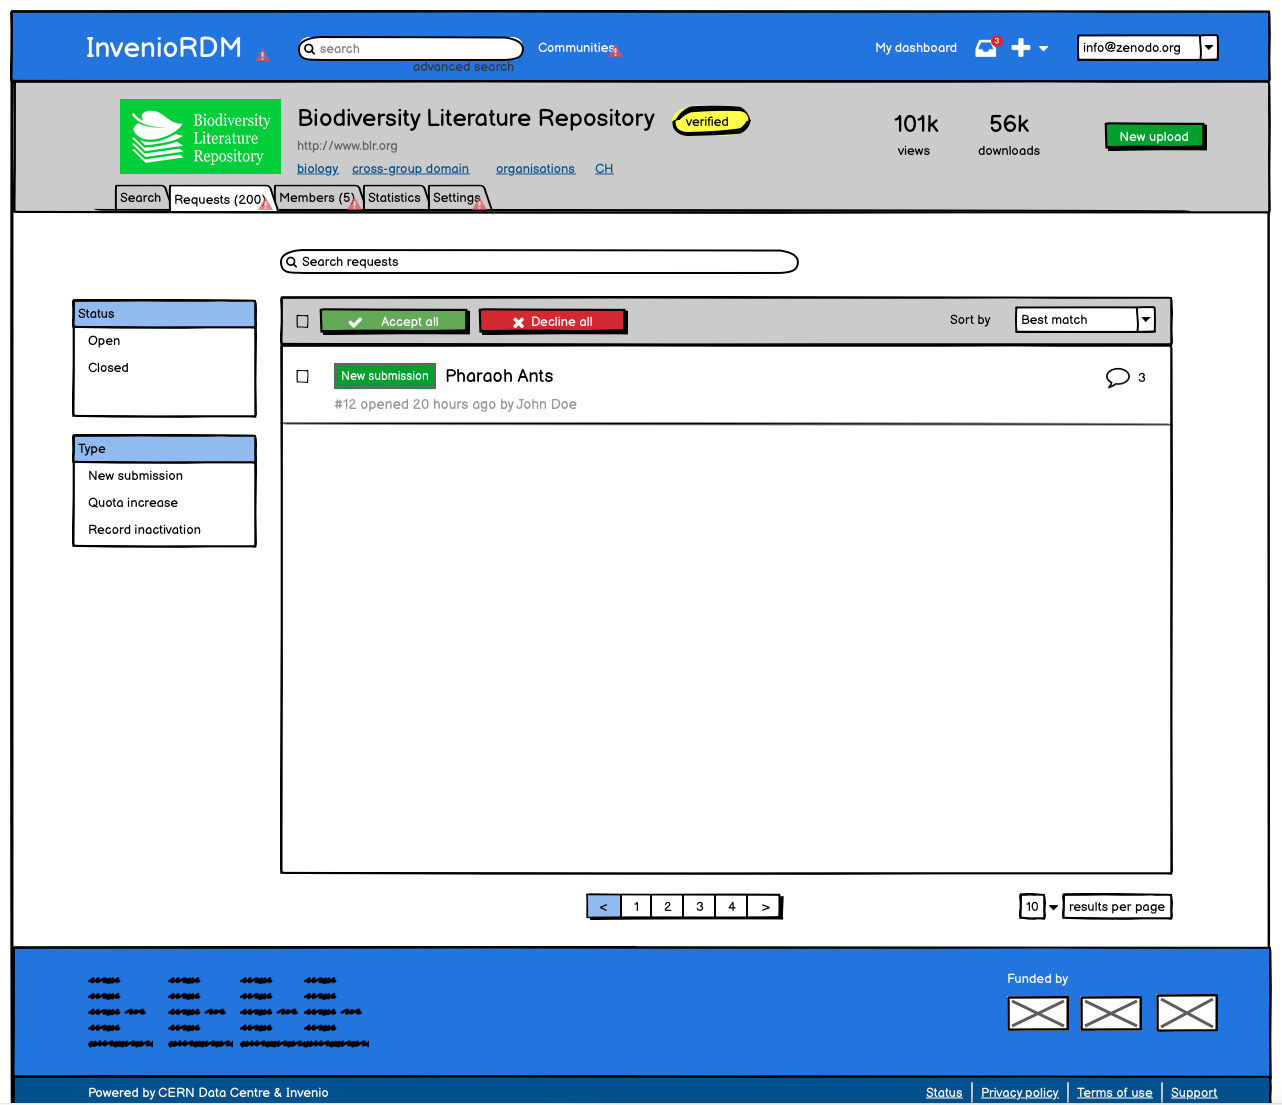Check the select-all requests checkbox

pyautogui.click(x=302, y=320)
